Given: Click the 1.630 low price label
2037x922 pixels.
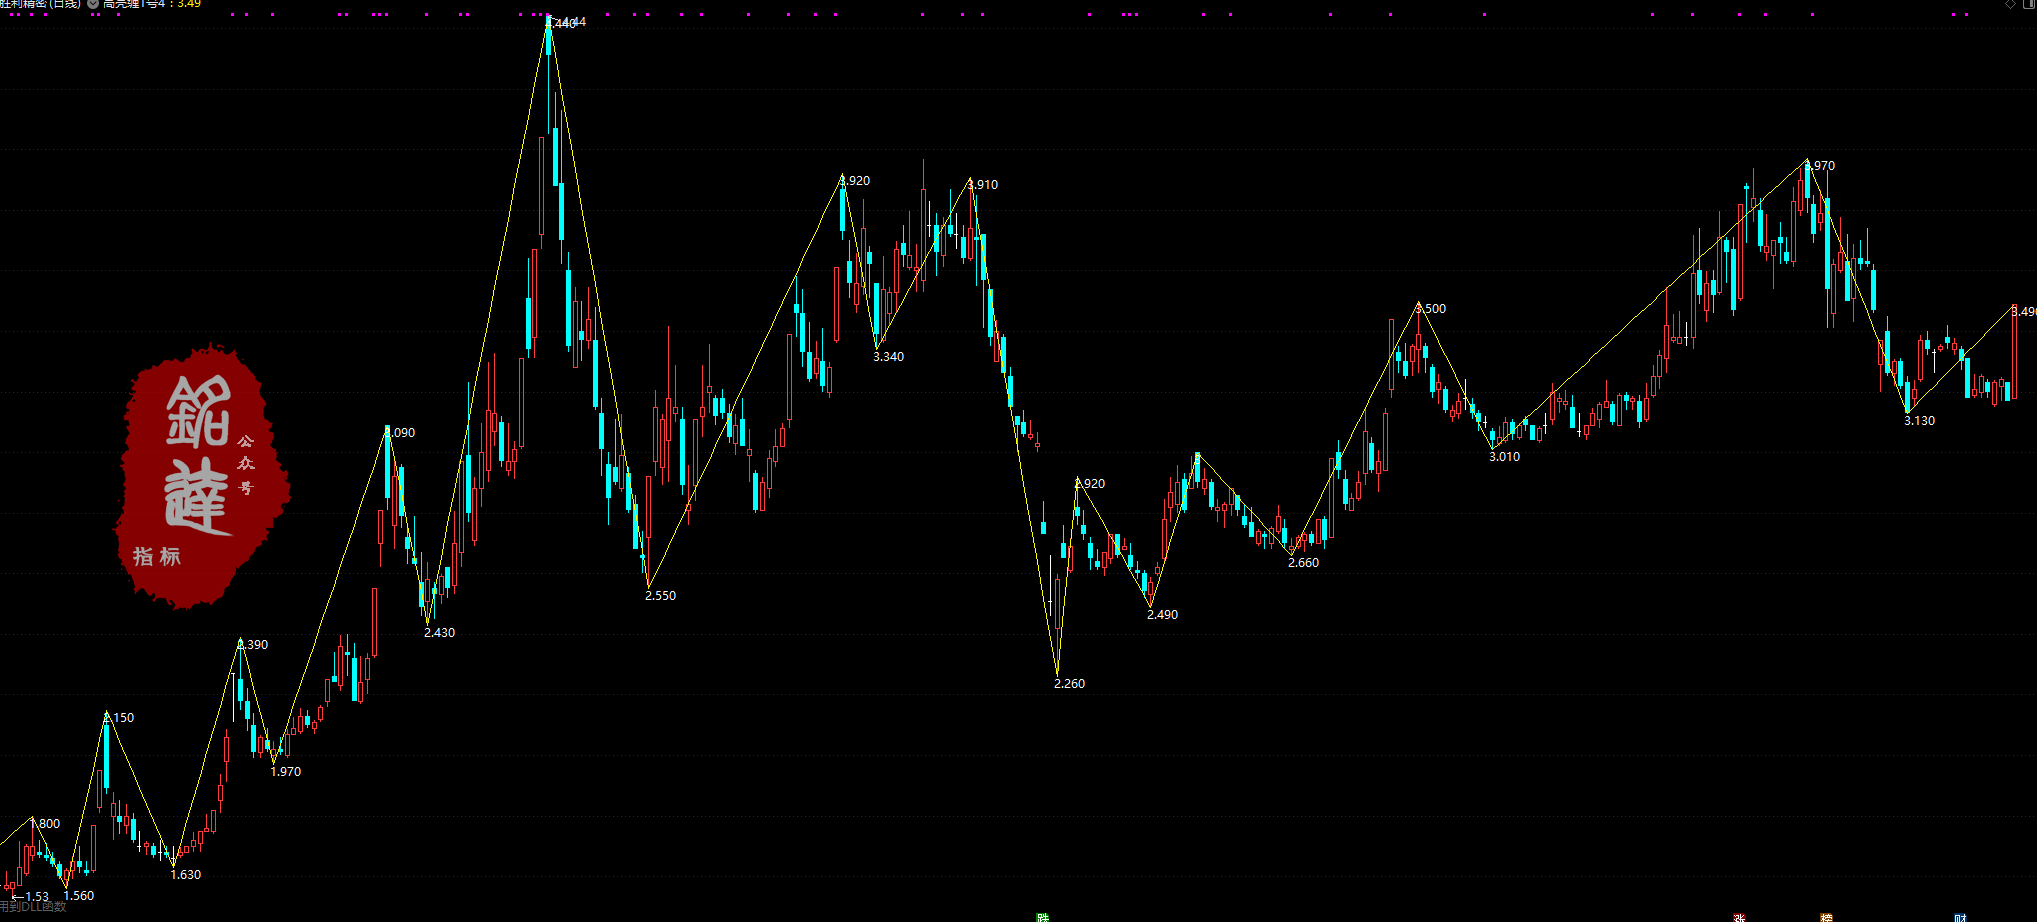Looking at the screenshot, I should coord(186,875).
